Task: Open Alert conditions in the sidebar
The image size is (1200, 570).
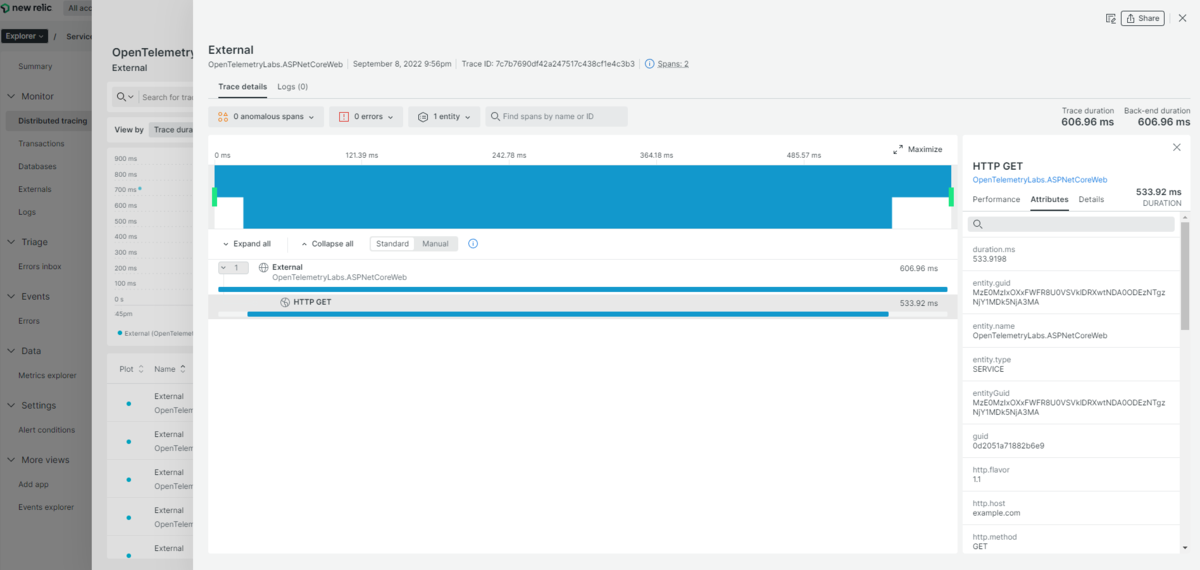Action: (46, 430)
